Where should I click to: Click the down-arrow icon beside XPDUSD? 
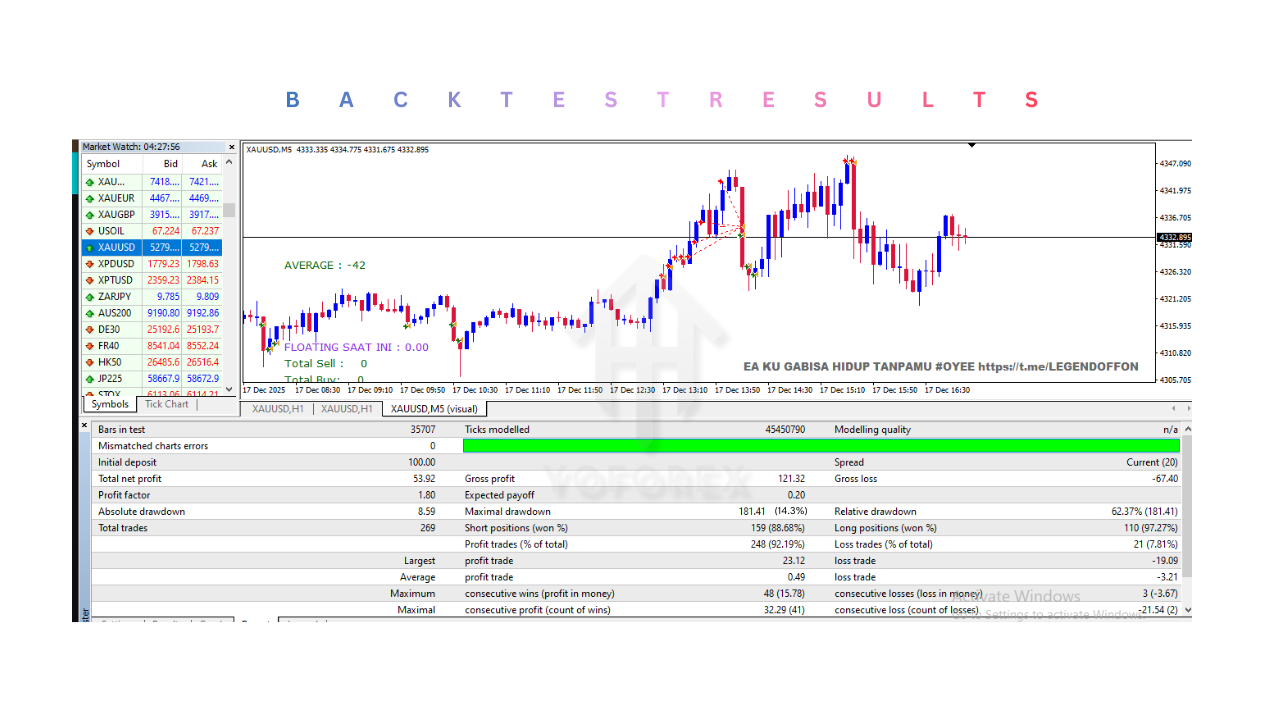(90, 264)
